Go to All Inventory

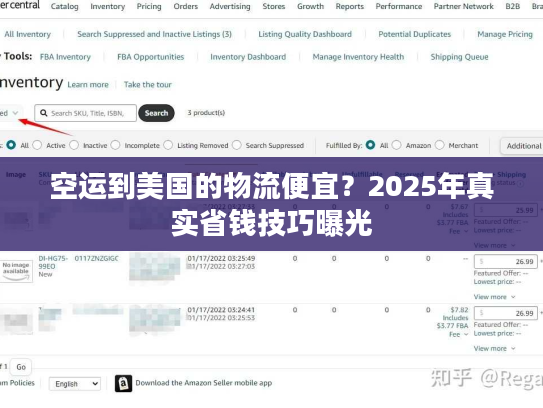point(27,34)
